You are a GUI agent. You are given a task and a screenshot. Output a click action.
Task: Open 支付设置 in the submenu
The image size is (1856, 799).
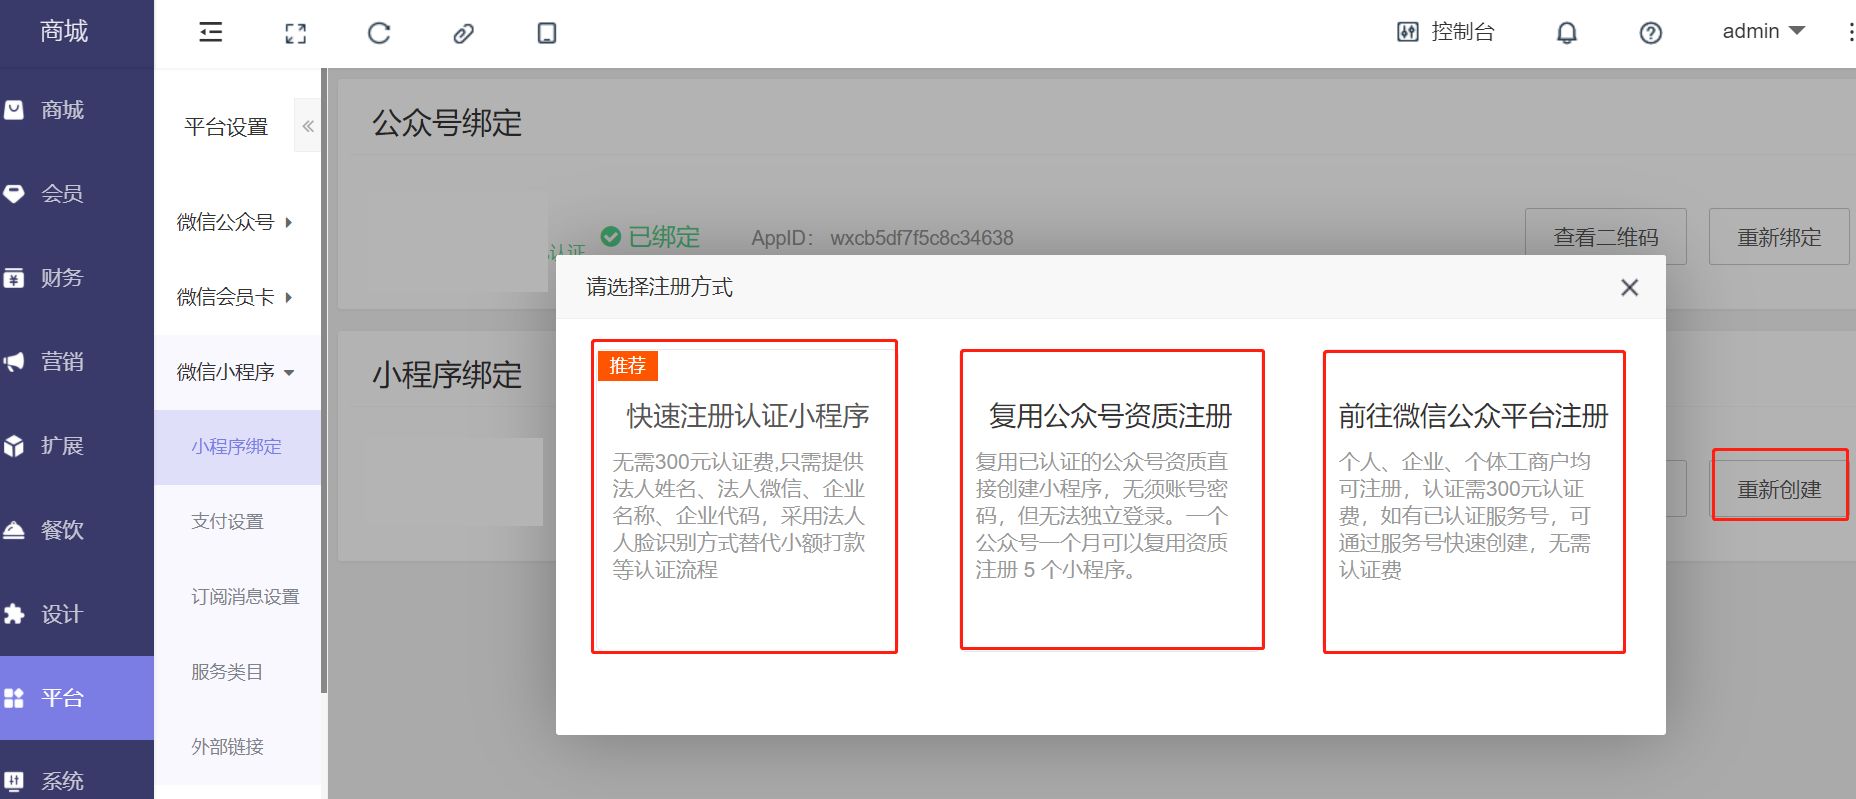click(228, 521)
